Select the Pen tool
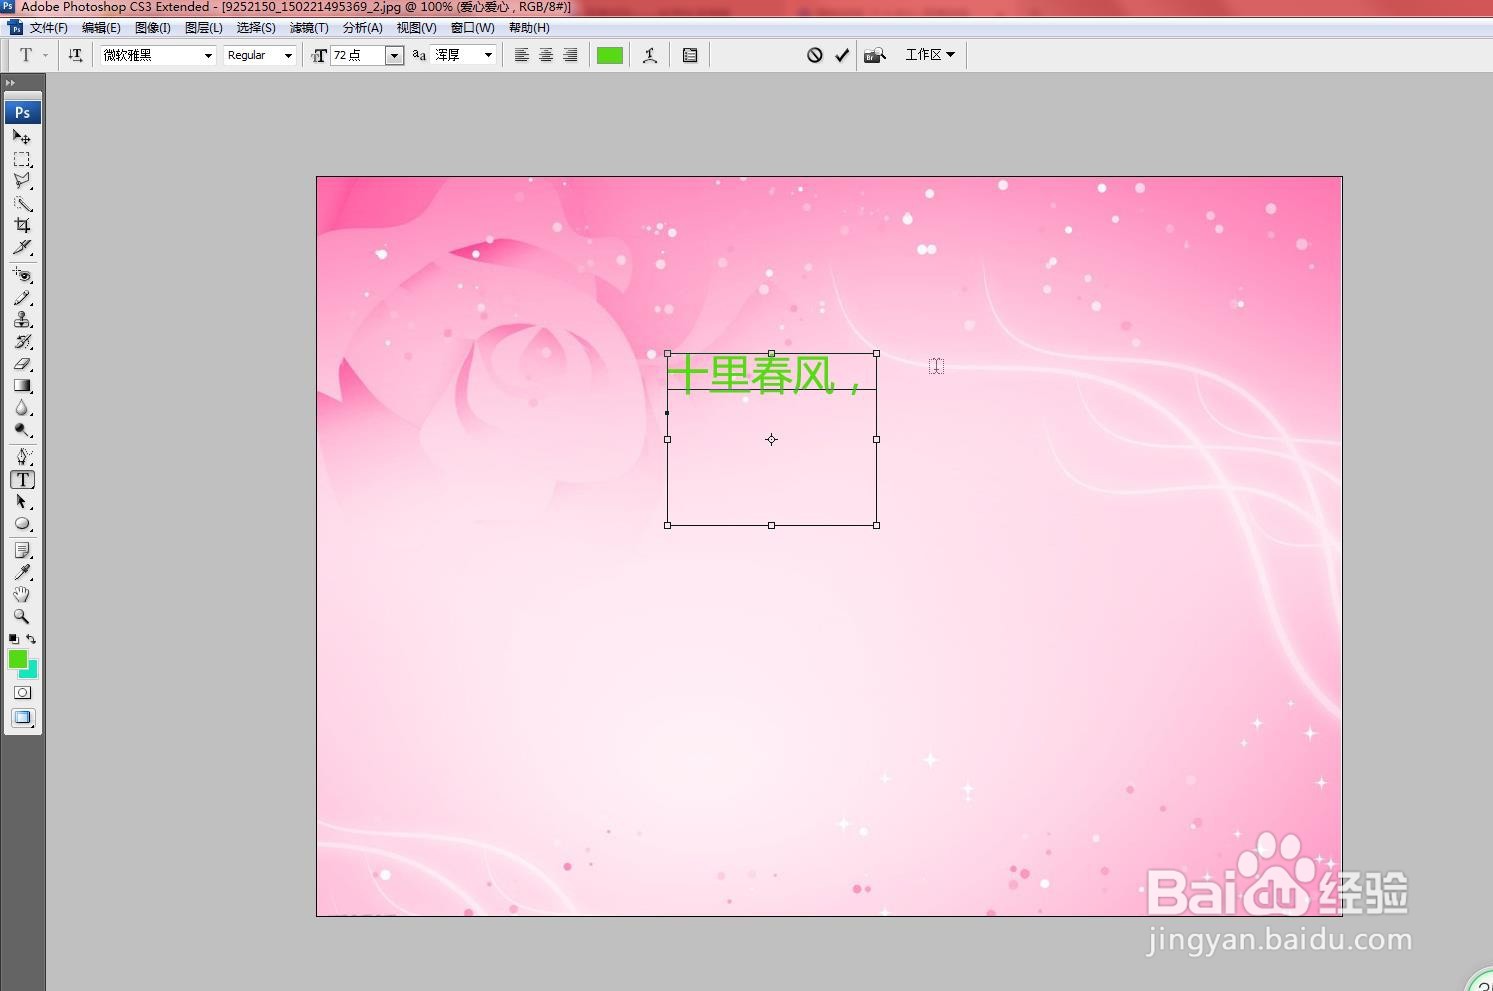The width and height of the screenshot is (1493, 991). click(22, 457)
